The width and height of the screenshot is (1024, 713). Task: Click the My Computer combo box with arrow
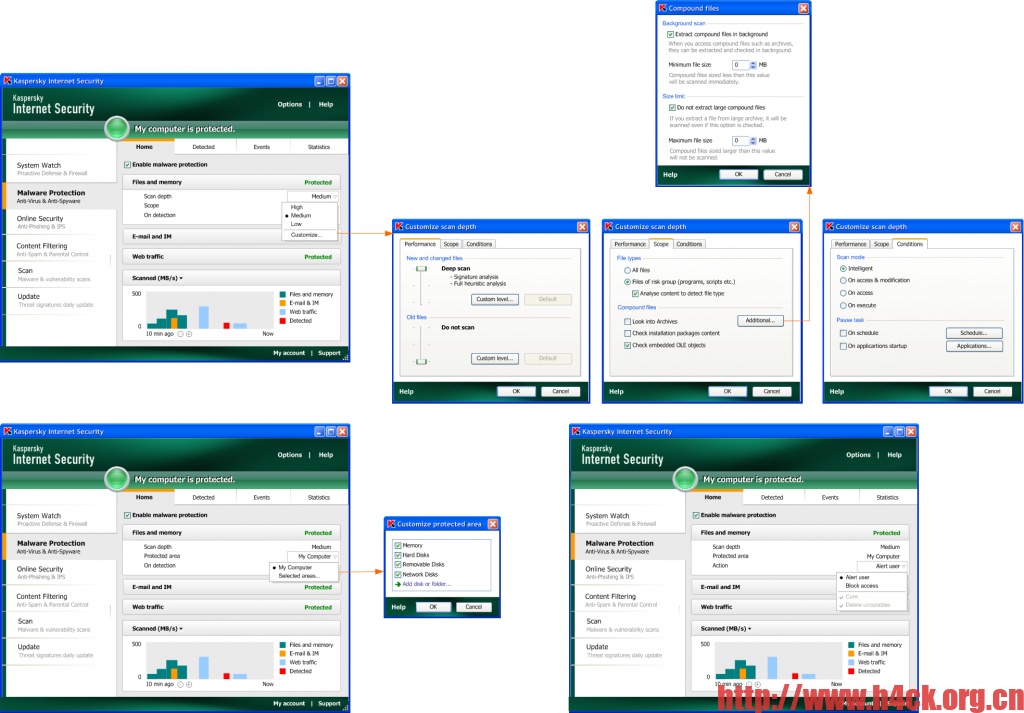(x=313, y=556)
